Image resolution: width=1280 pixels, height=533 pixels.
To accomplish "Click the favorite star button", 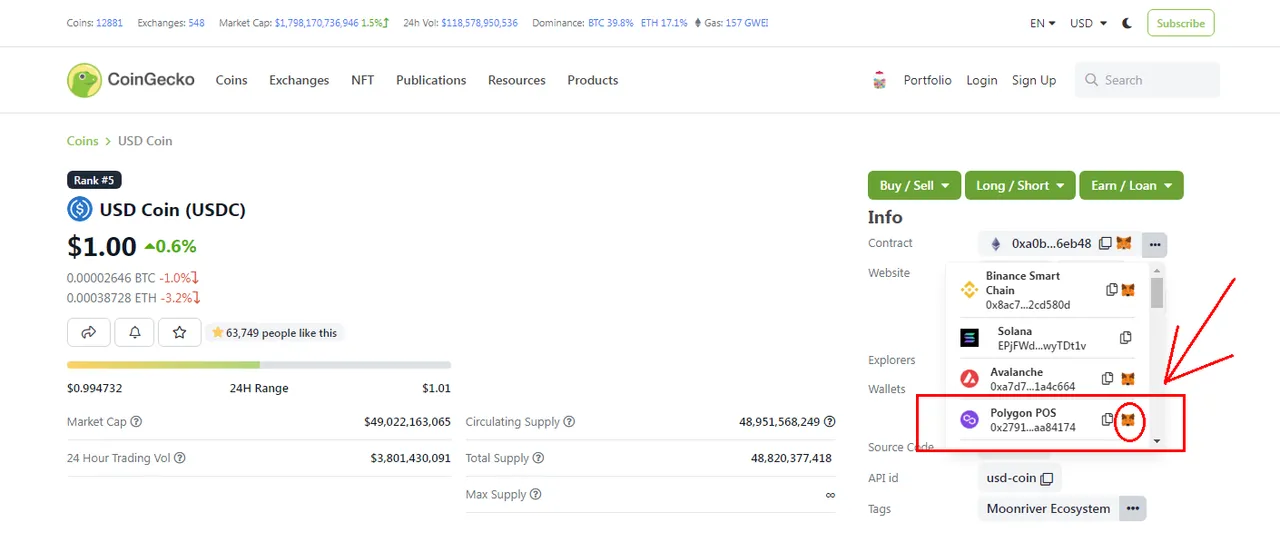I will (x=180, y=332).
